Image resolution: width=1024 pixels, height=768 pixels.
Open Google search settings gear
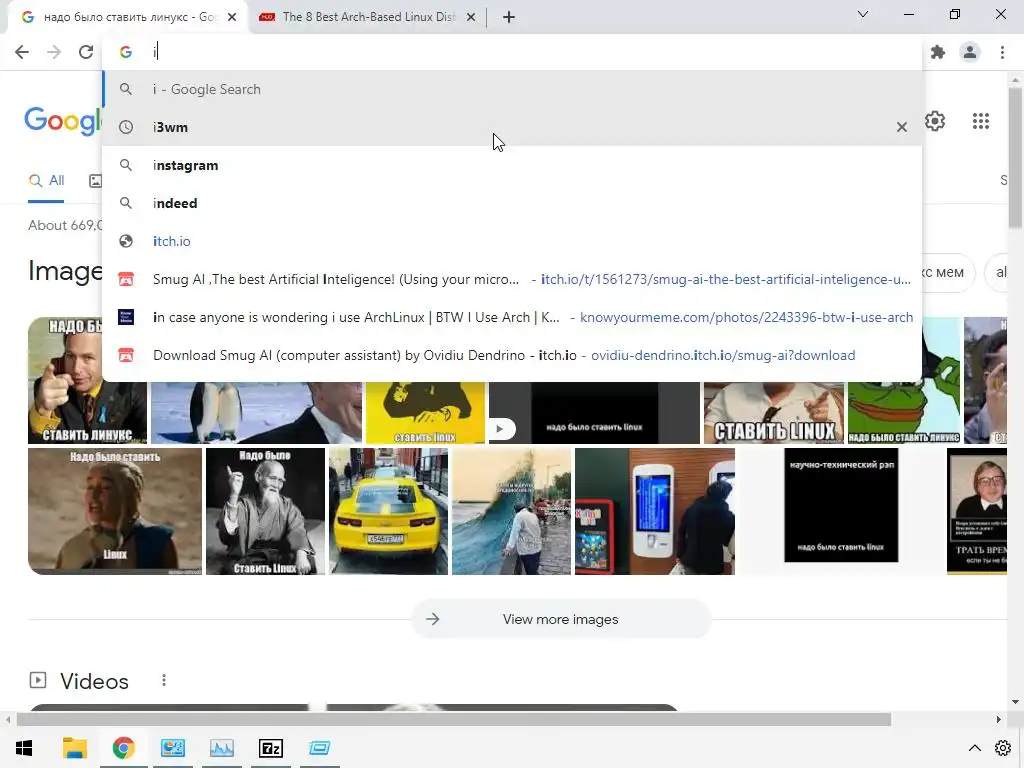pos(935,121)
